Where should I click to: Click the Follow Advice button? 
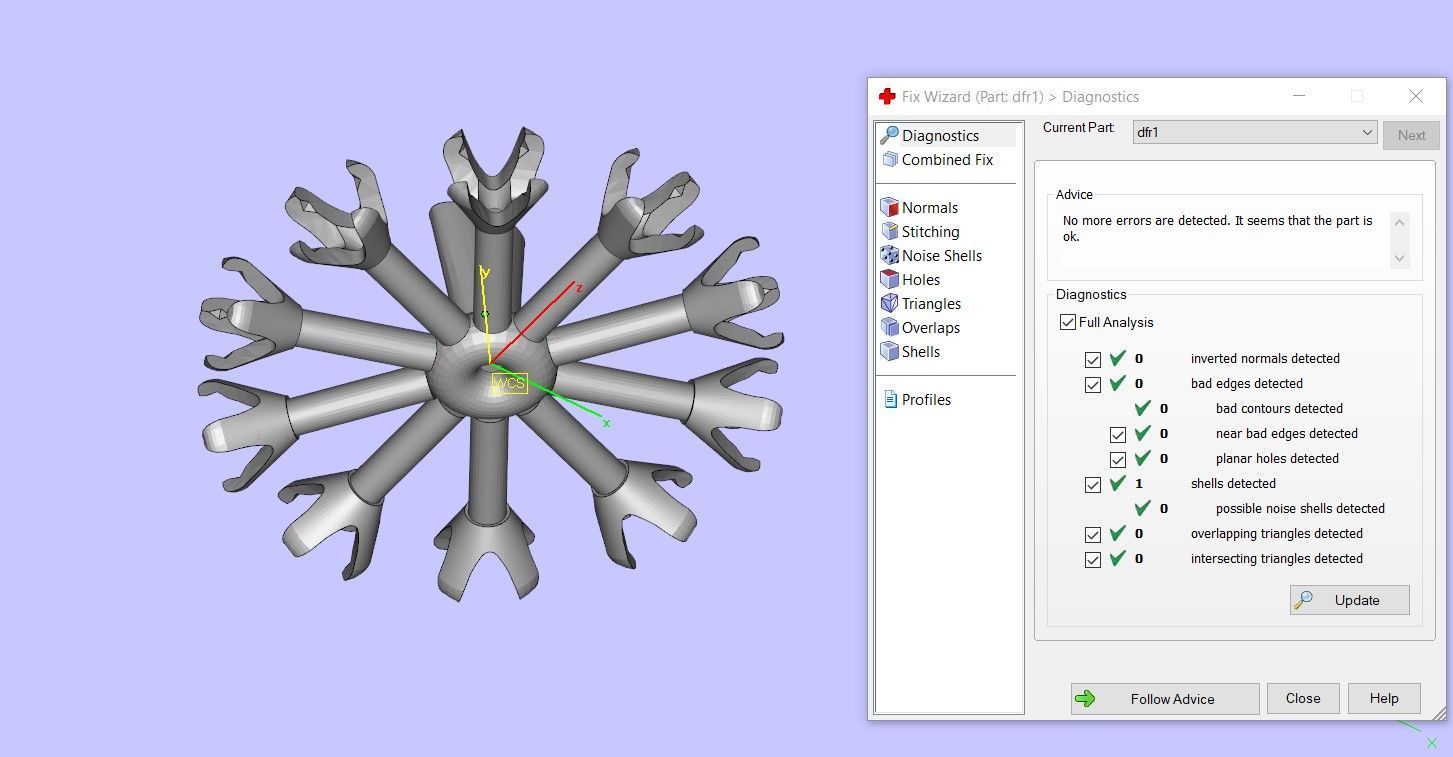(x=1165, y=698)
